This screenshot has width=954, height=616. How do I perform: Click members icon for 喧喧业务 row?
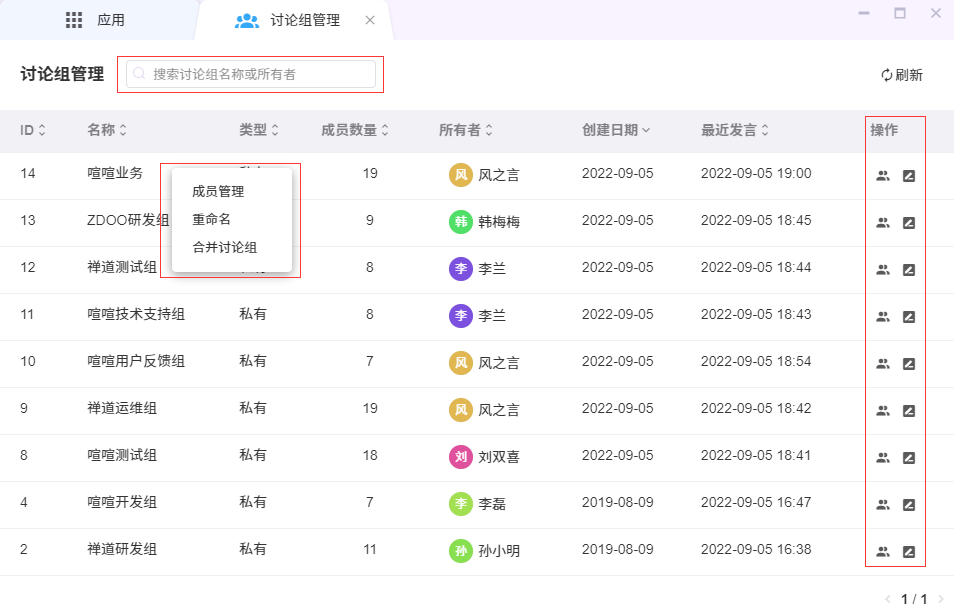882,176
